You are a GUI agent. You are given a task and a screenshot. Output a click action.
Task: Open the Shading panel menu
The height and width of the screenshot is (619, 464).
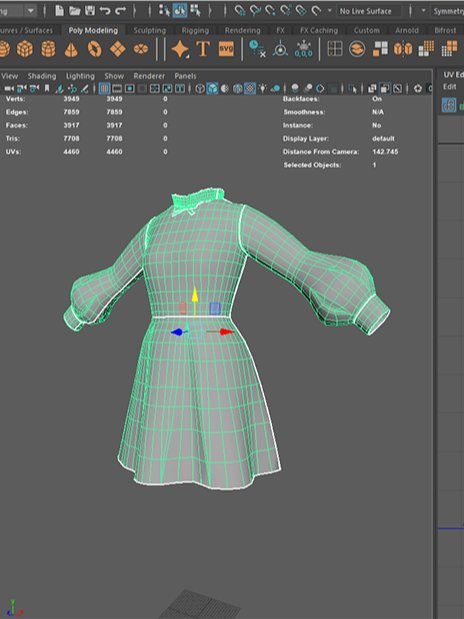click(x=42, y=76)
